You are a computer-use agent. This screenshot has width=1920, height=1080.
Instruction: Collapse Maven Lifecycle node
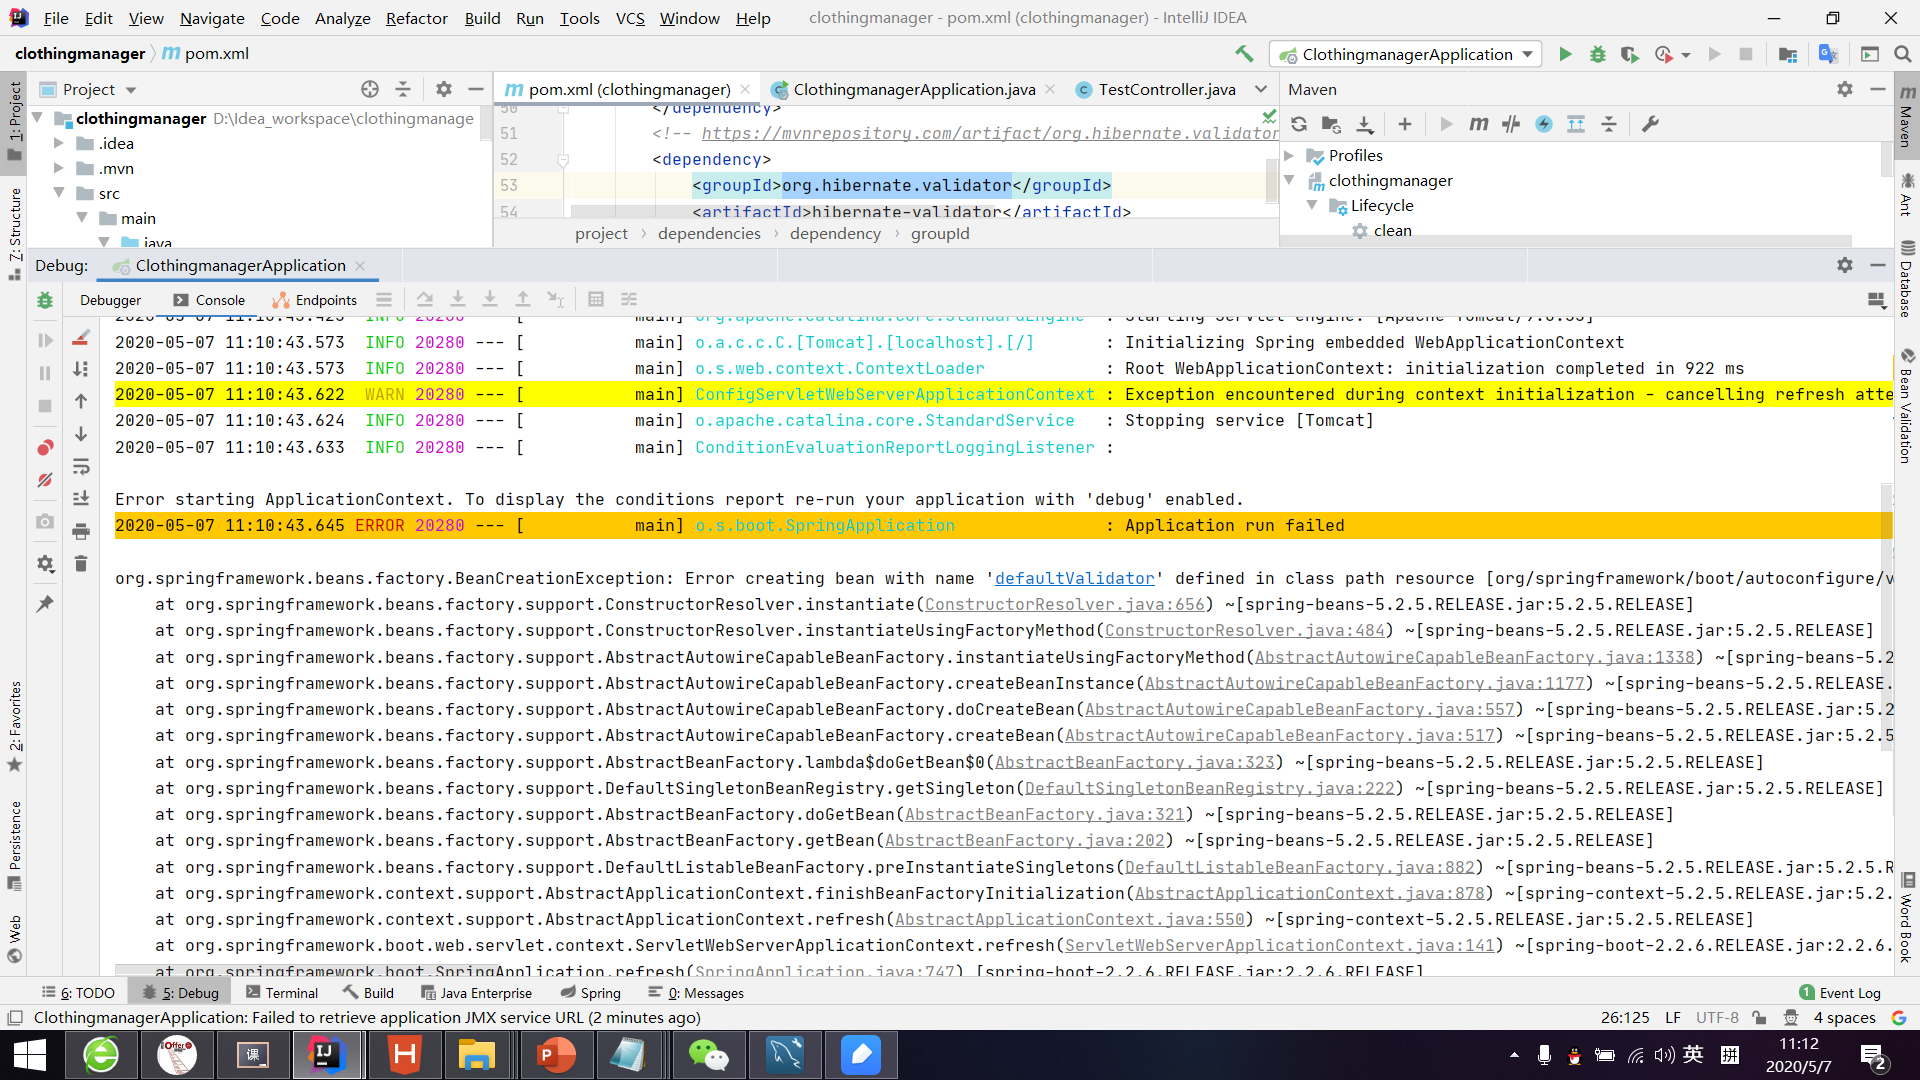[1312, 205]
